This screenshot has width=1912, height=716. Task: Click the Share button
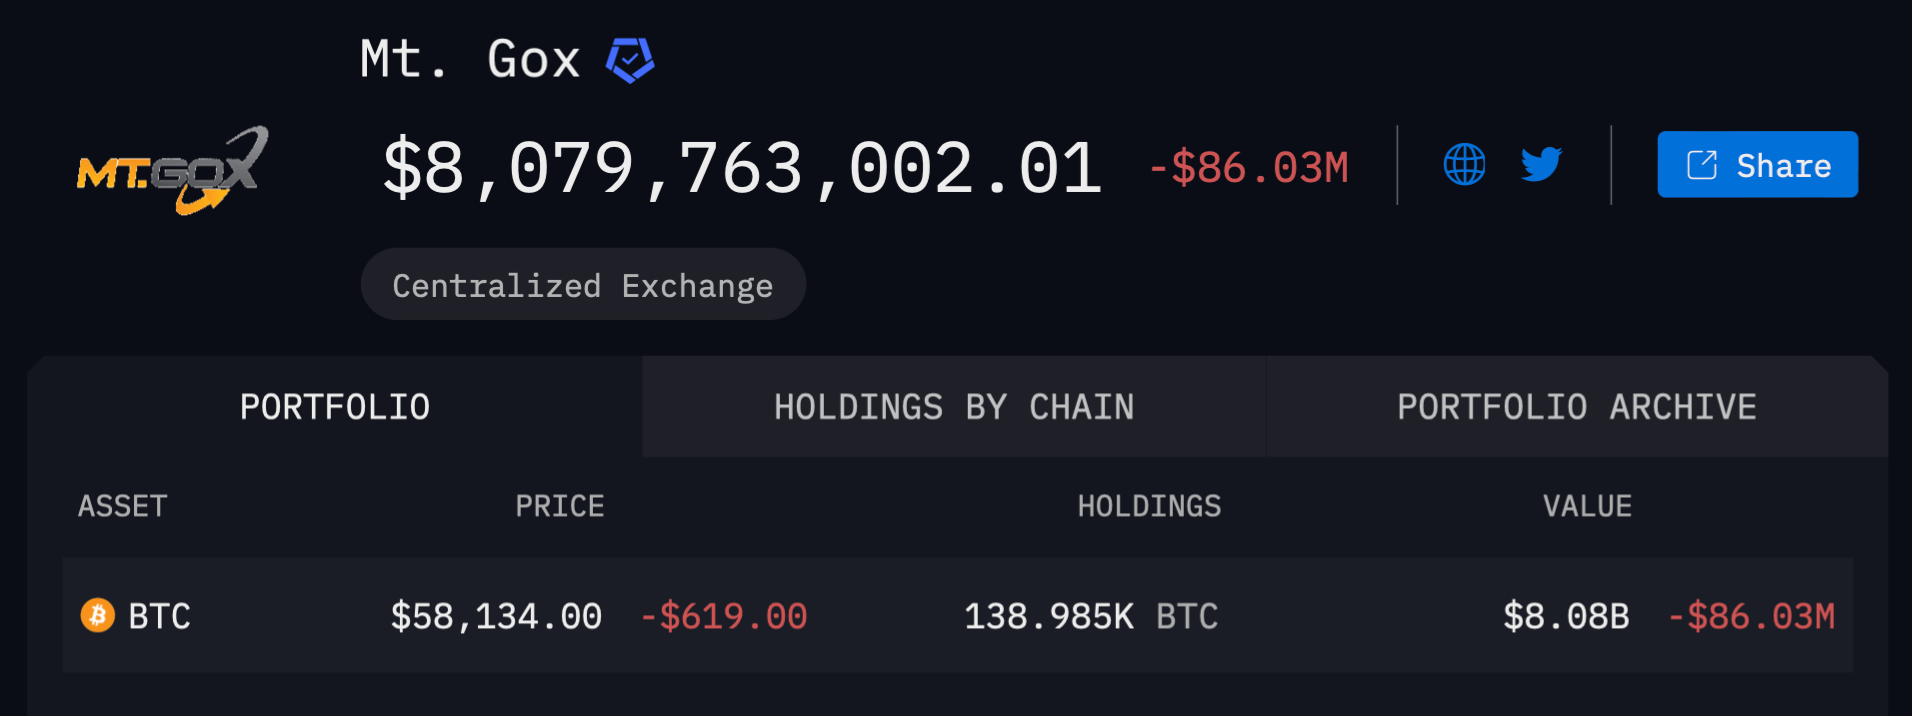point(1757,164)
